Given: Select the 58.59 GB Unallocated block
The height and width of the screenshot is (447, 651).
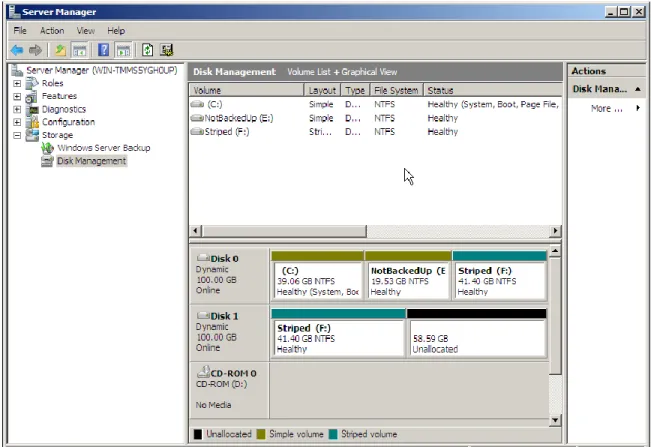Looking at the screenshot, I should [x=477, y=332].
